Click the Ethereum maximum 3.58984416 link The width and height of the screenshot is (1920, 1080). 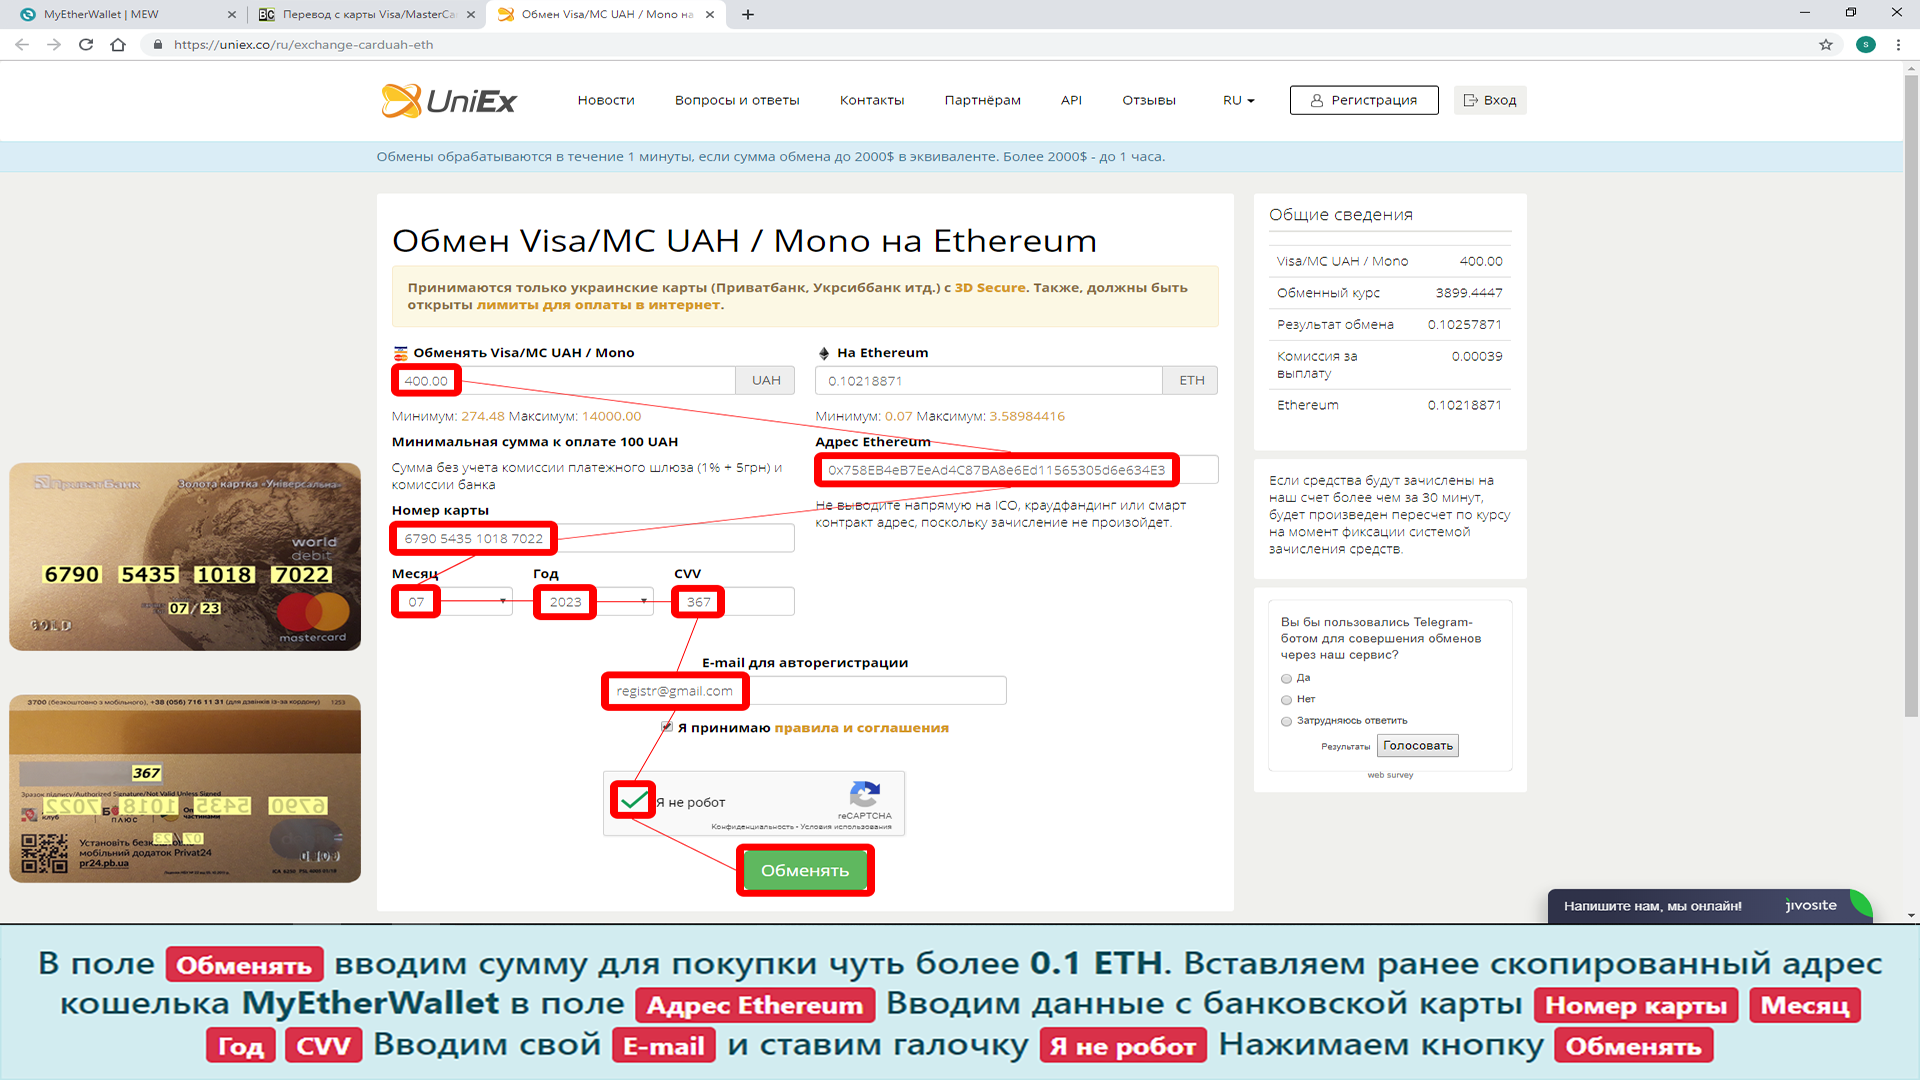1027,417
